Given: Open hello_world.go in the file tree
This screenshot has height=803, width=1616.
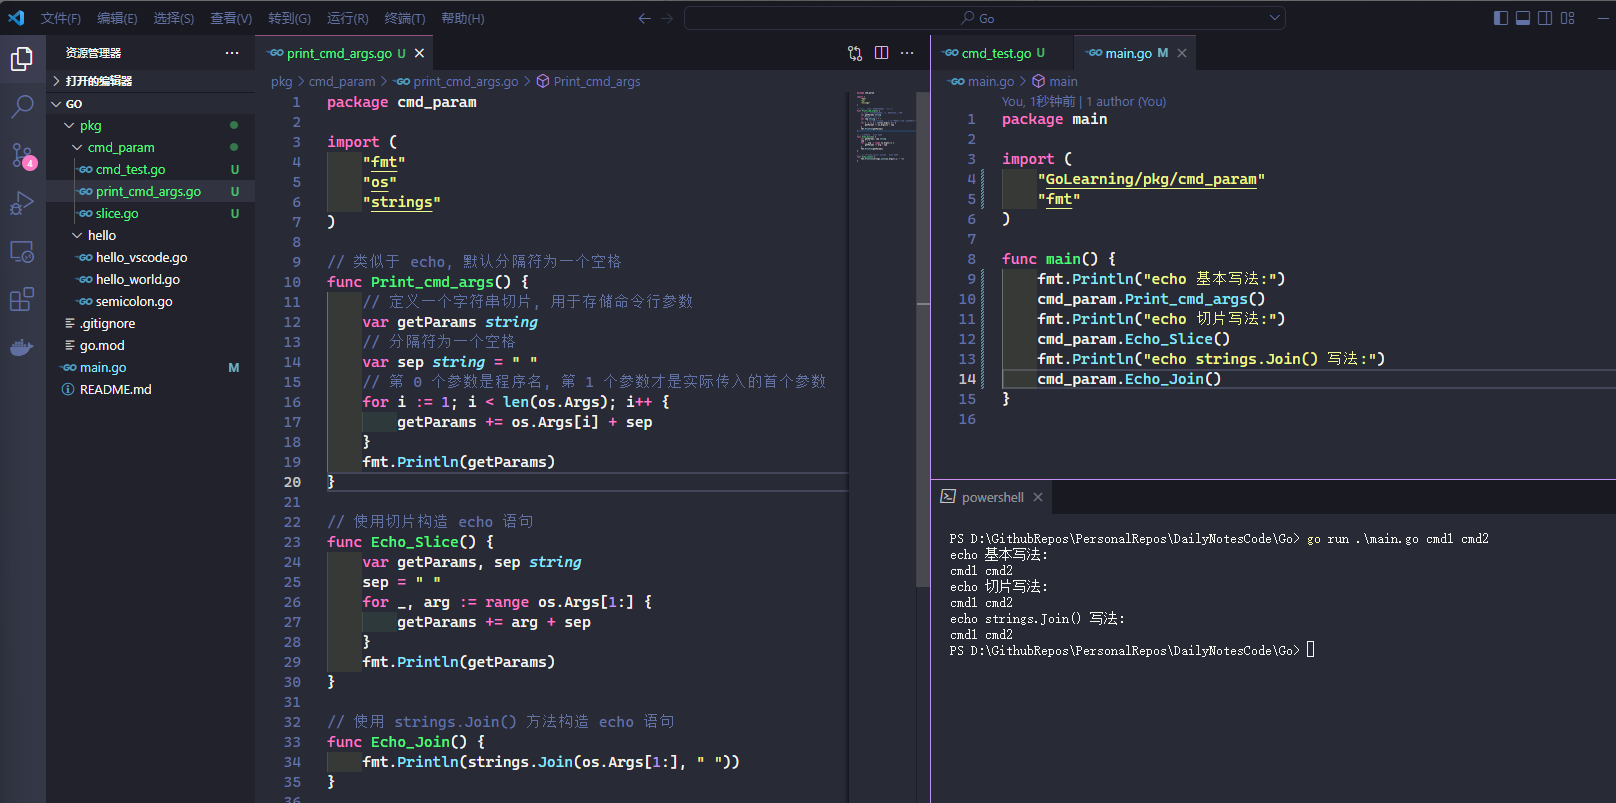Looking at the screenshot, I should point(150,280).
